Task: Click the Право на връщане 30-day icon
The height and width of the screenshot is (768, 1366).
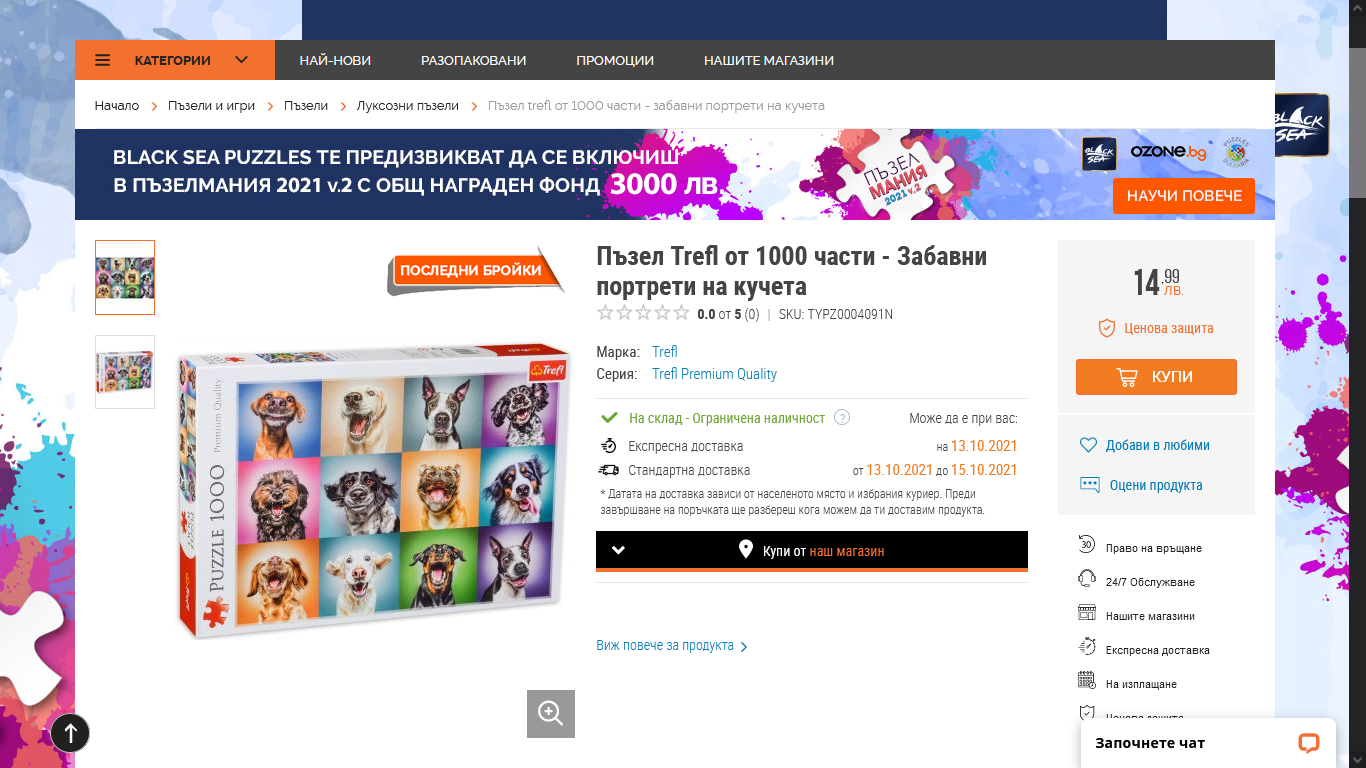Action: click(x=1087, y=545)
